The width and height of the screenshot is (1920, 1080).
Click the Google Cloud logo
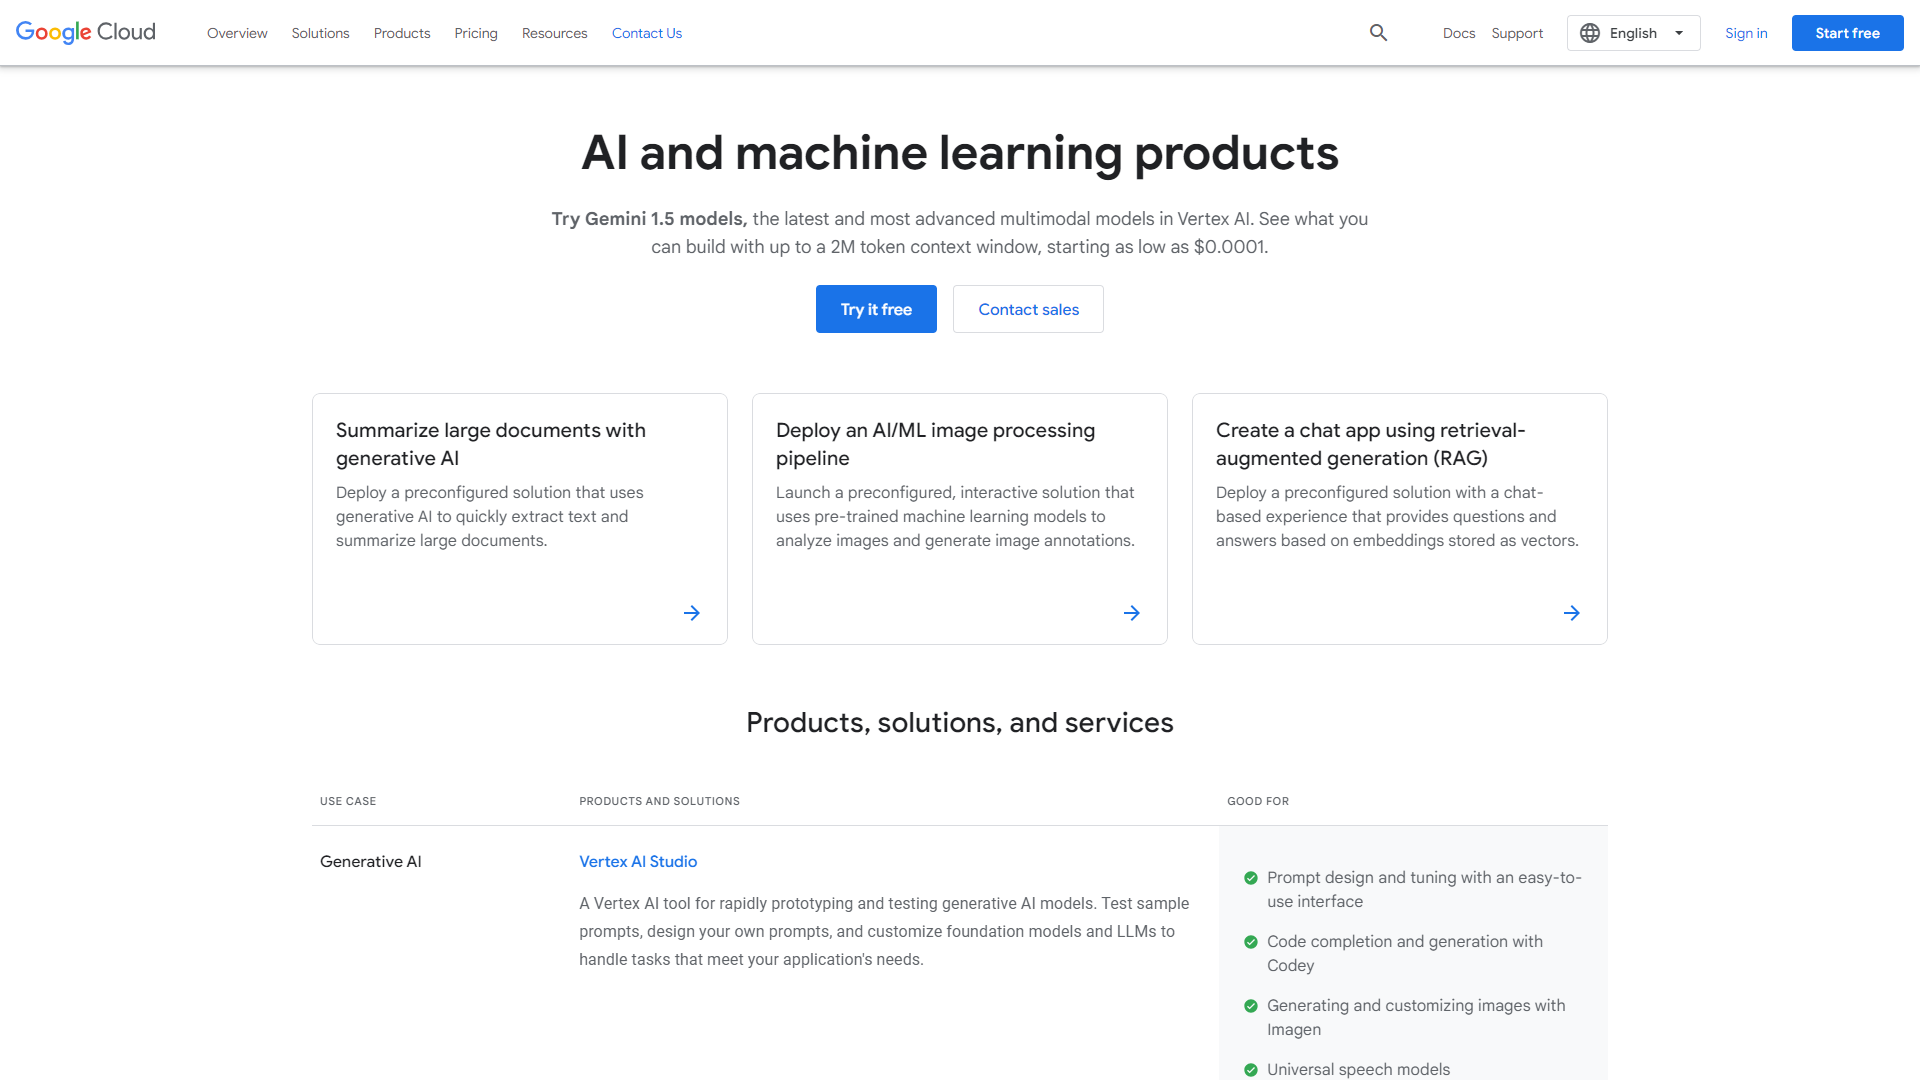(x=85, y=32)
